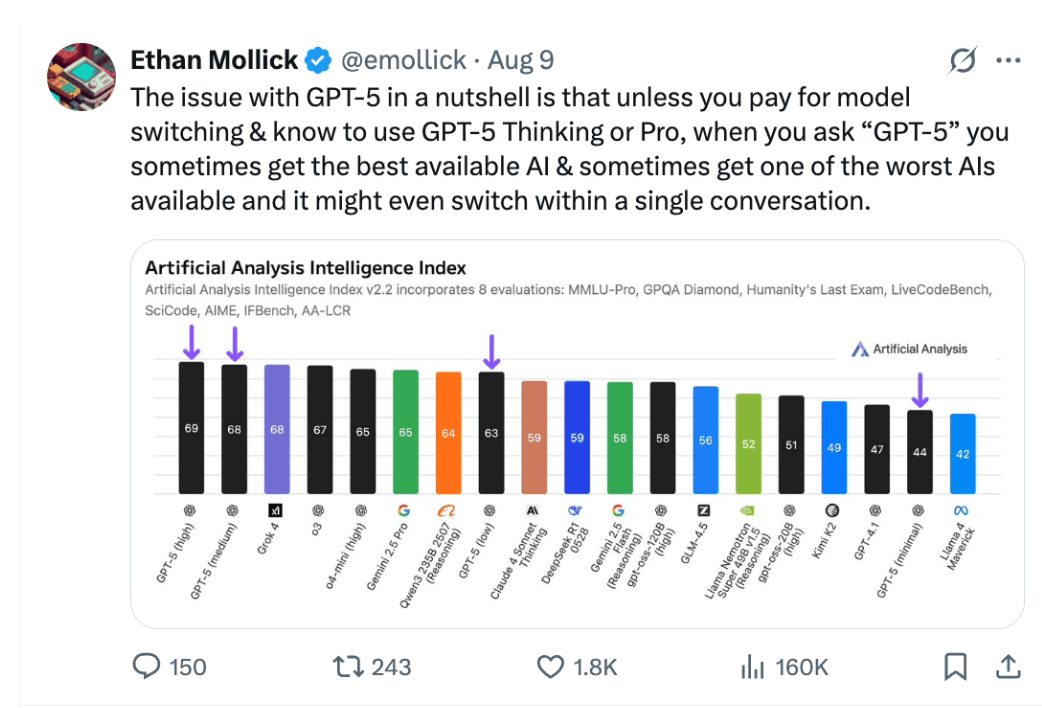Click the Artificial Analysis logo in chart
Image resolution: width=1042 pixels, height=708 pixels.
click(x=909, y=349)
